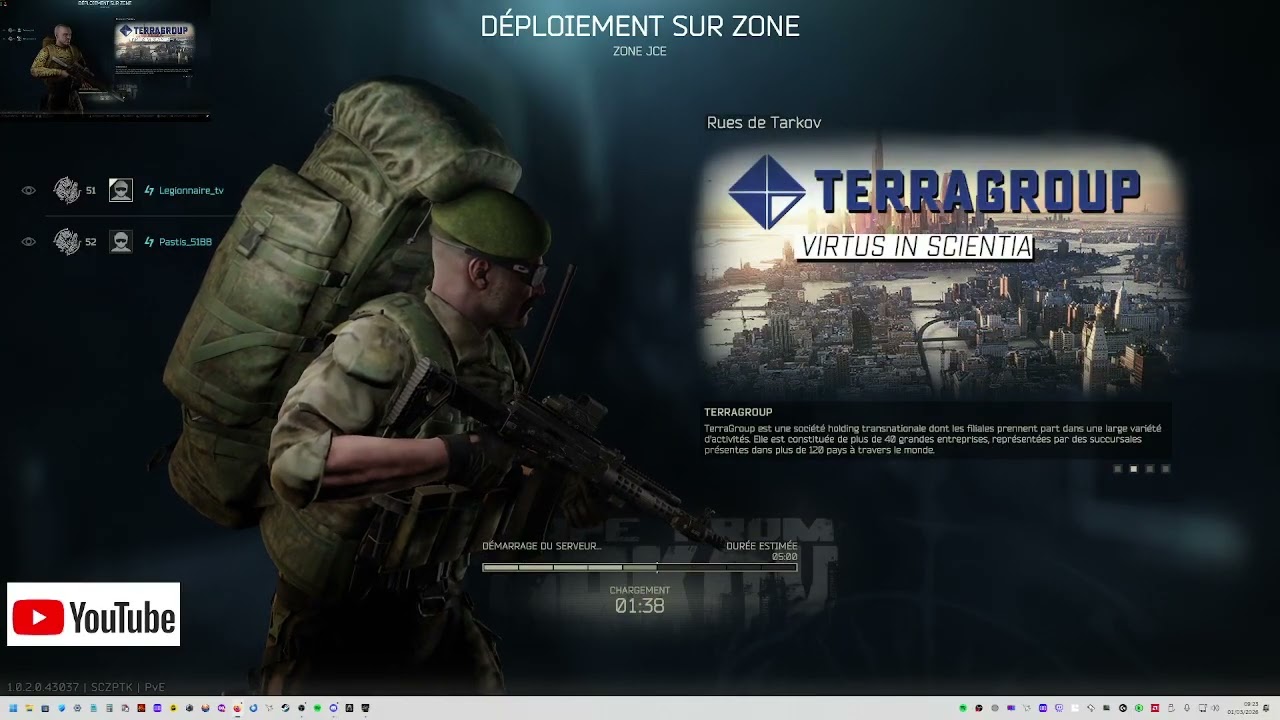Click the "DÉPLOIEMENT SUR ZONE" title
The image size is (1280, 720).
point(640,27)
